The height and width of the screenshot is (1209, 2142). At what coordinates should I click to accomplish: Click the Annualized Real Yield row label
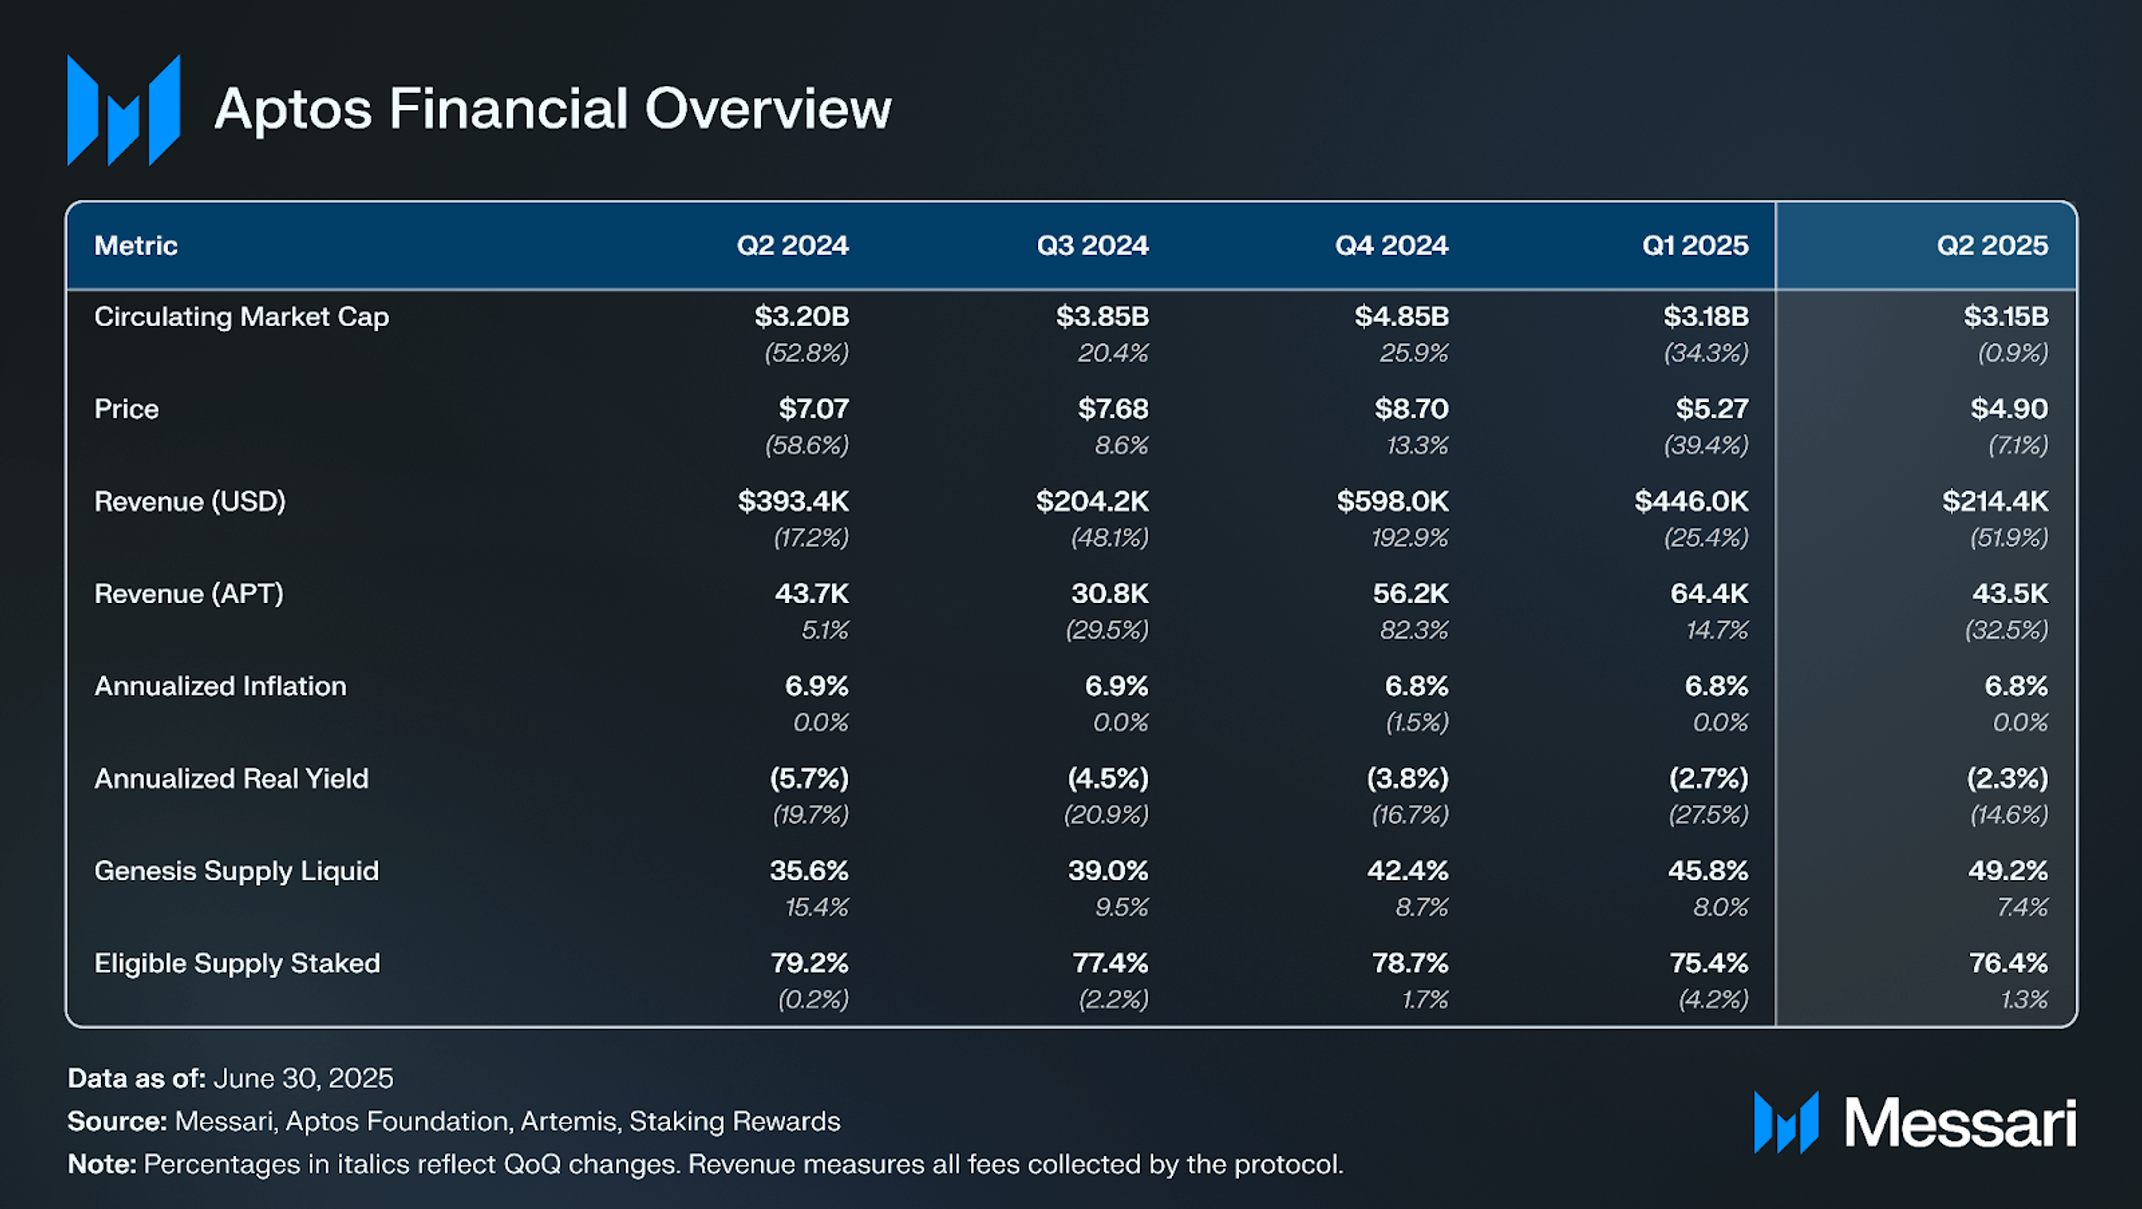(x=231, y=778)
